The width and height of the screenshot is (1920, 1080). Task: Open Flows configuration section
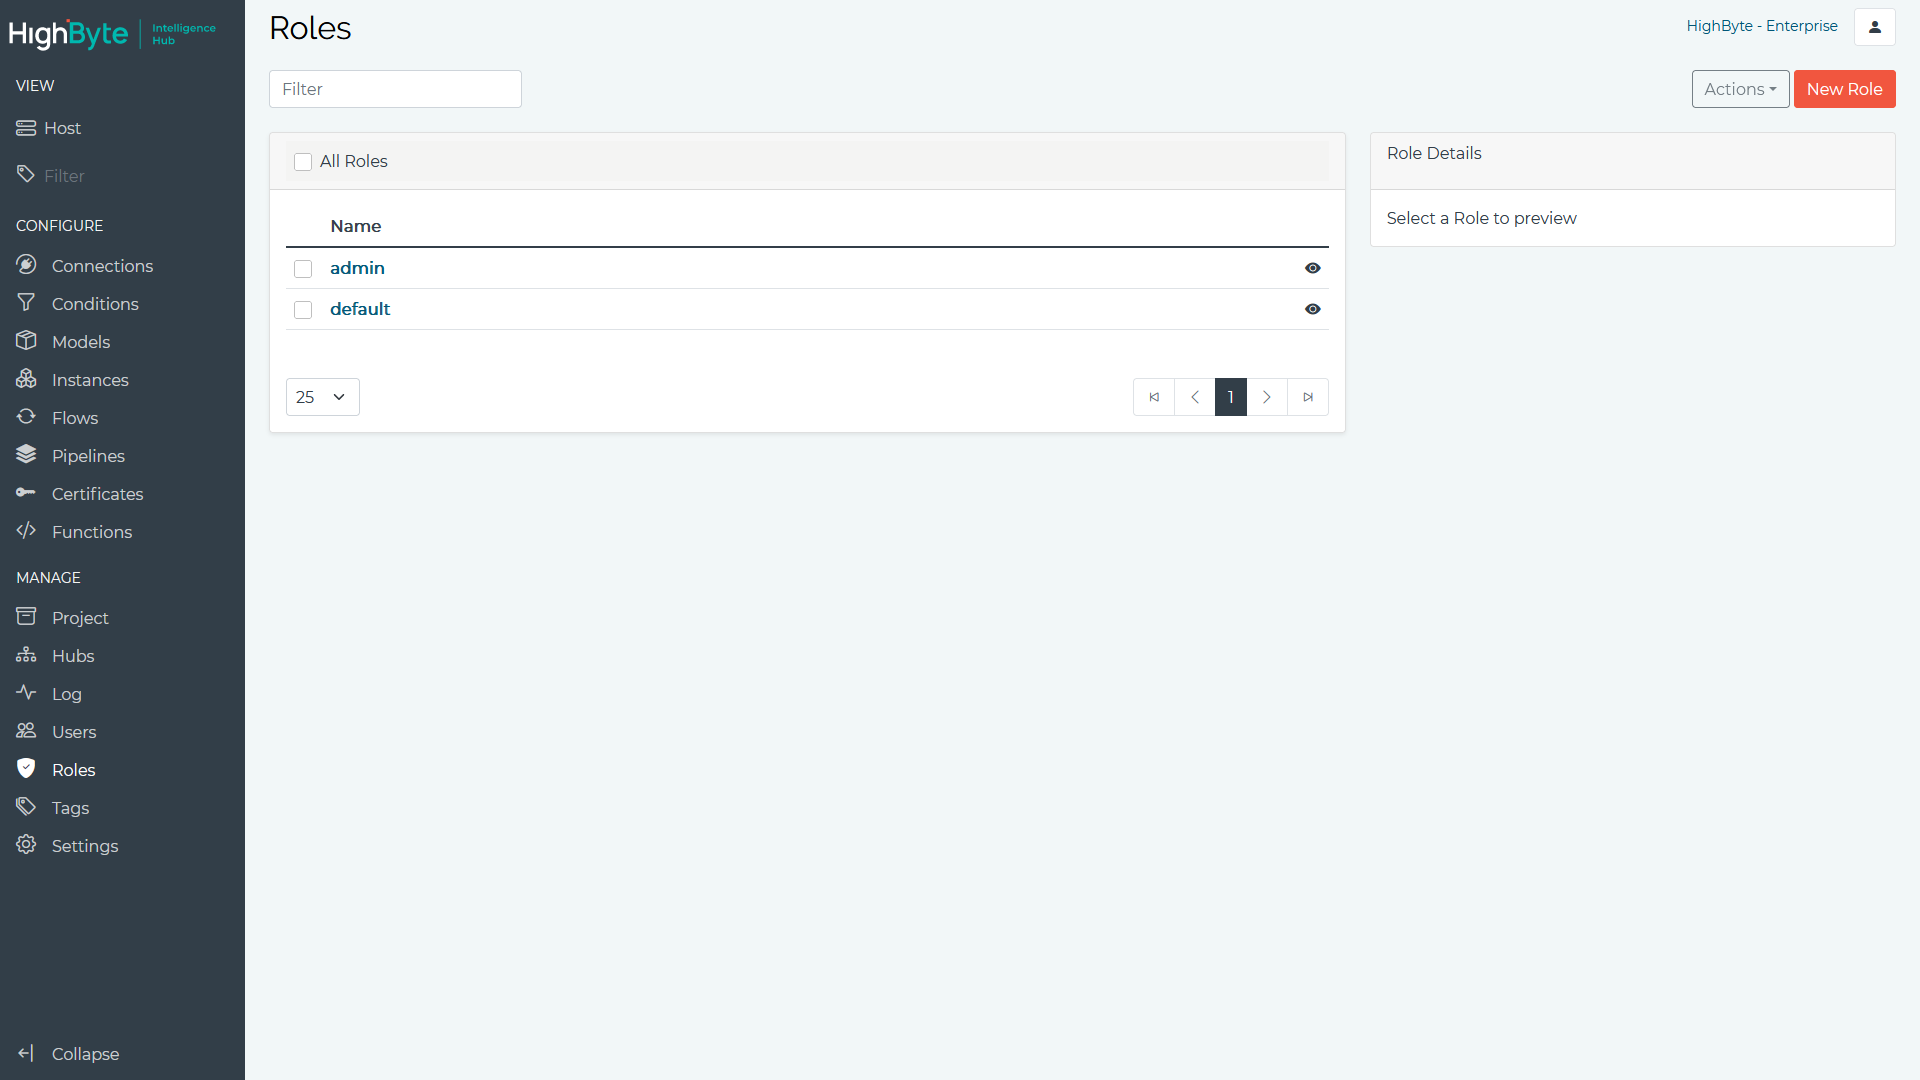74,417
